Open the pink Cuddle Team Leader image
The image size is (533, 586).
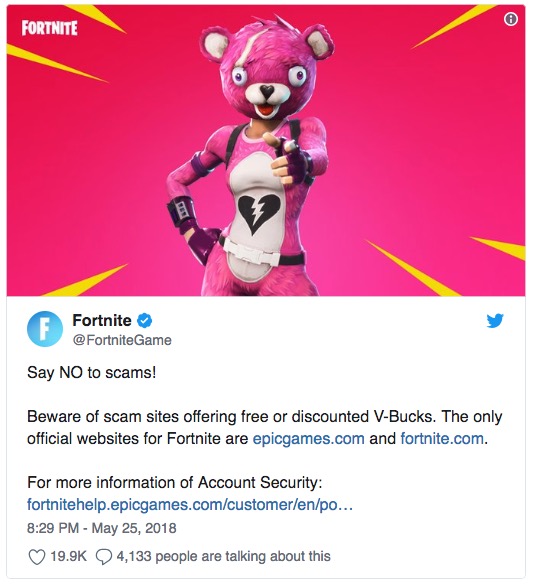266,151
